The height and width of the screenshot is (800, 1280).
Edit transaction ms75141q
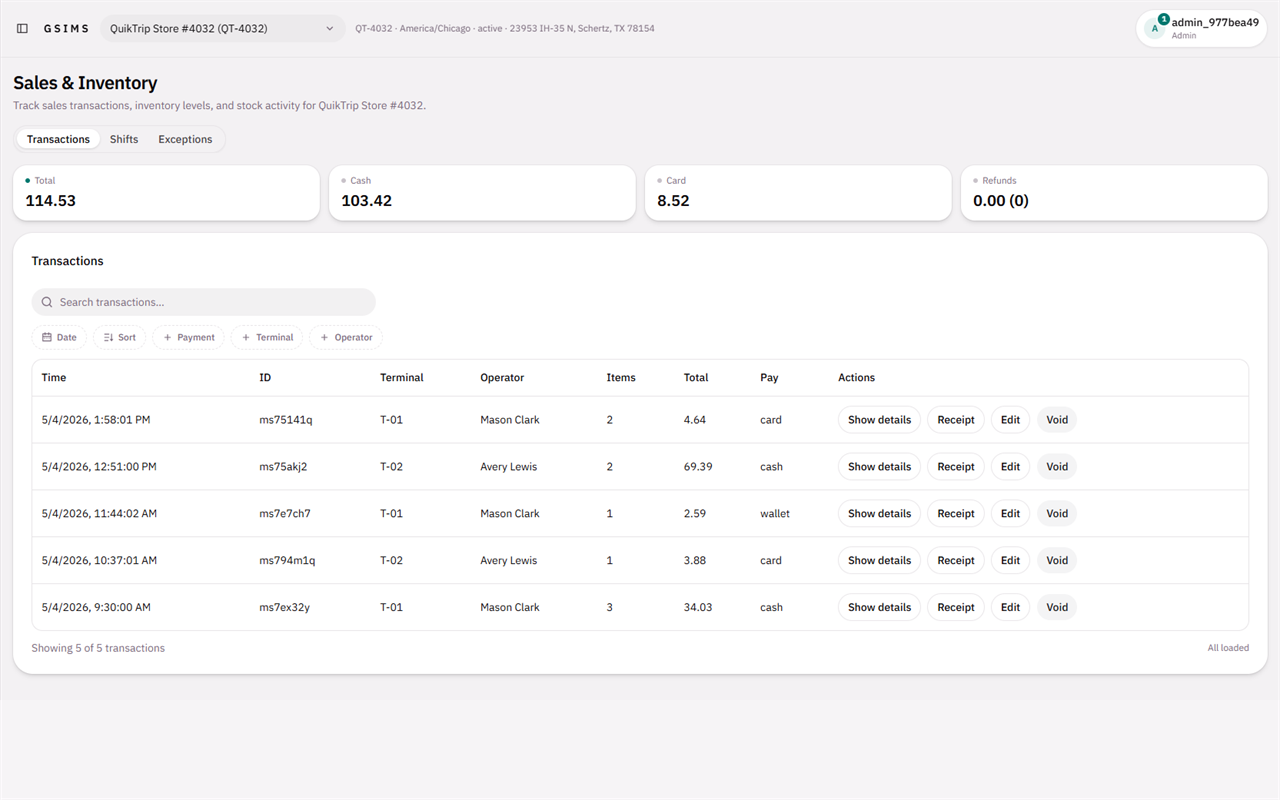(1011, 420)
